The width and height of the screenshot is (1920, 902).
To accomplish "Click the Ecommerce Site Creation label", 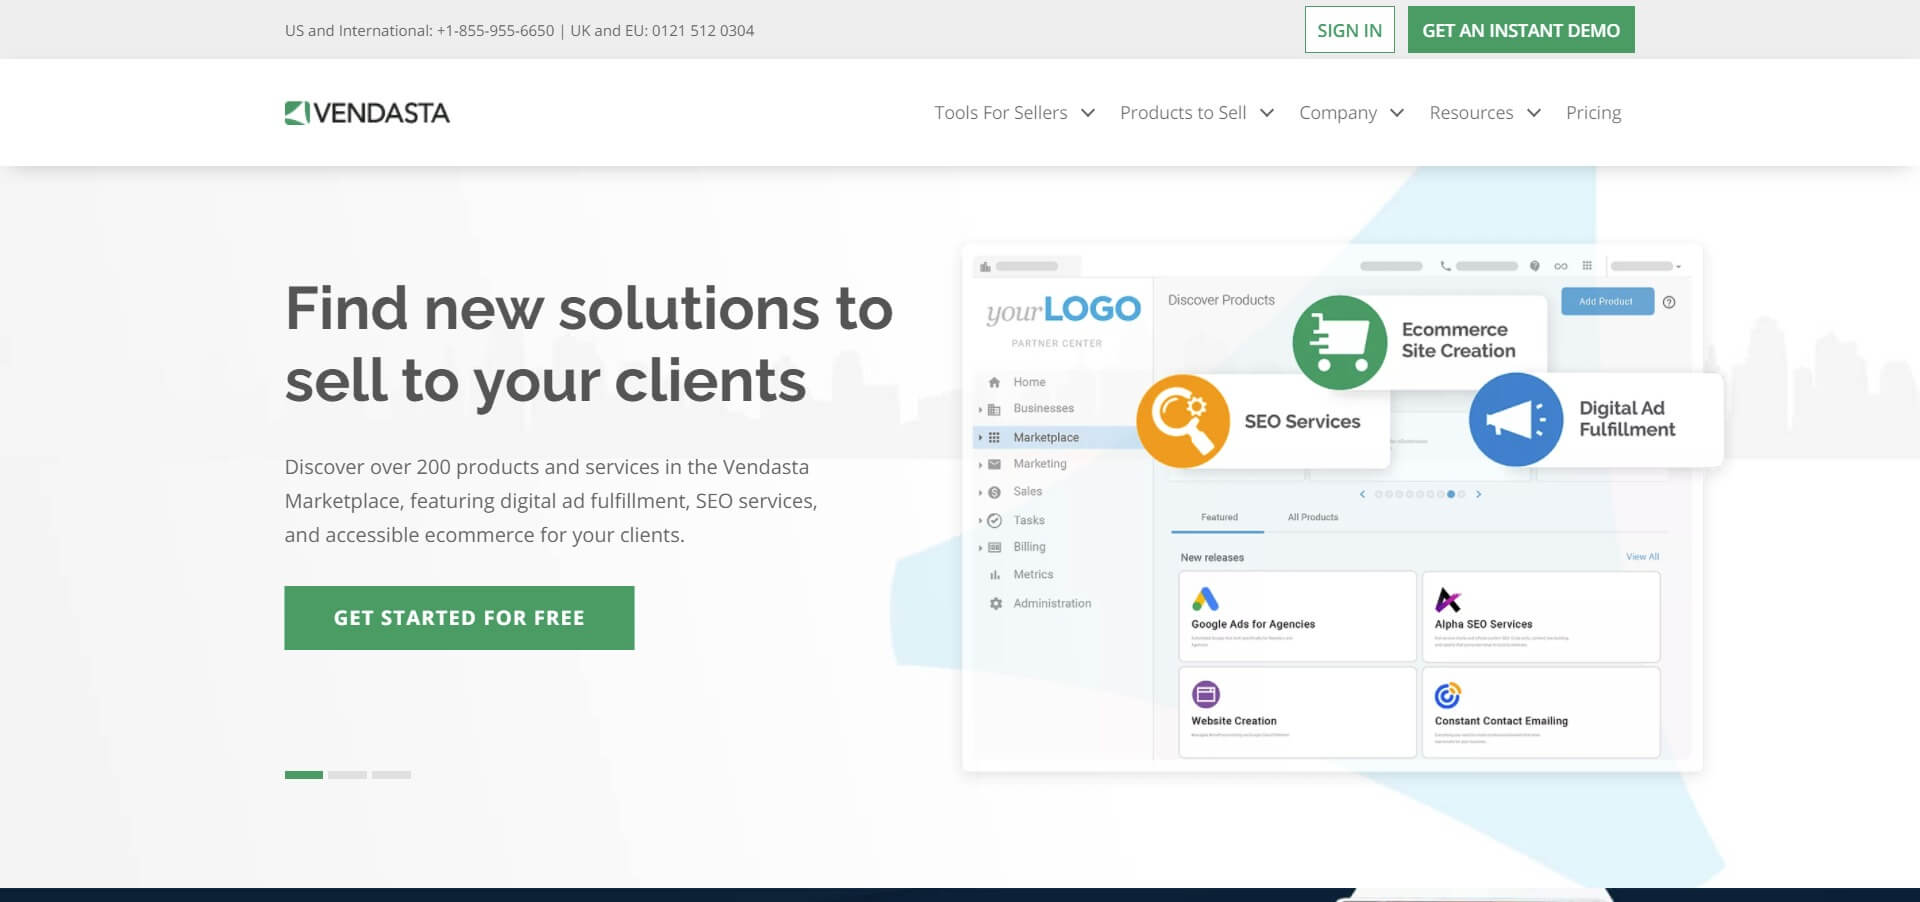I will pos(1458,340).
